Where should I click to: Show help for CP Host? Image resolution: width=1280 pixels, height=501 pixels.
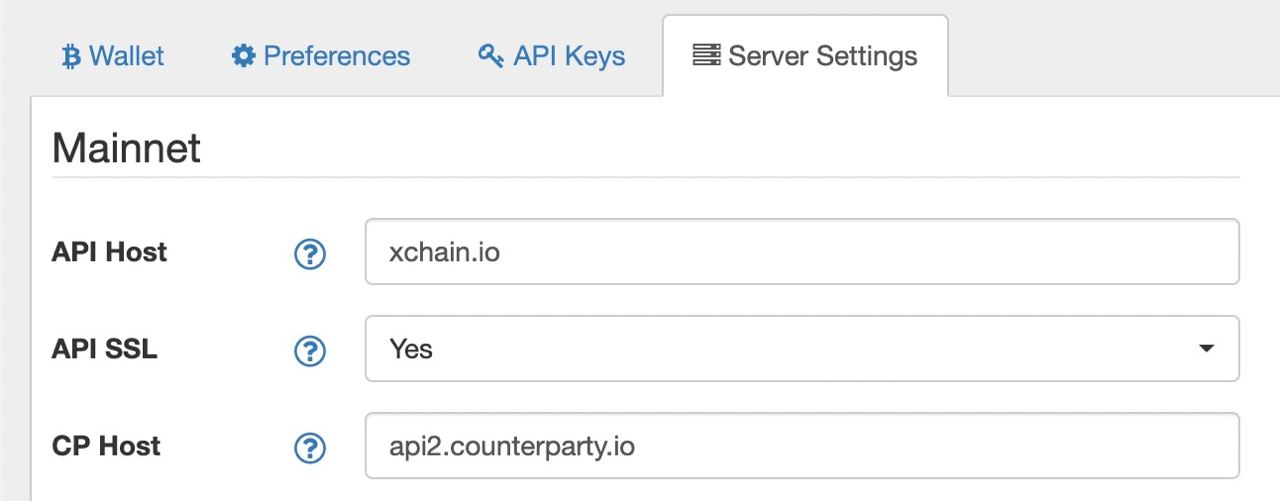pos(310,446)
